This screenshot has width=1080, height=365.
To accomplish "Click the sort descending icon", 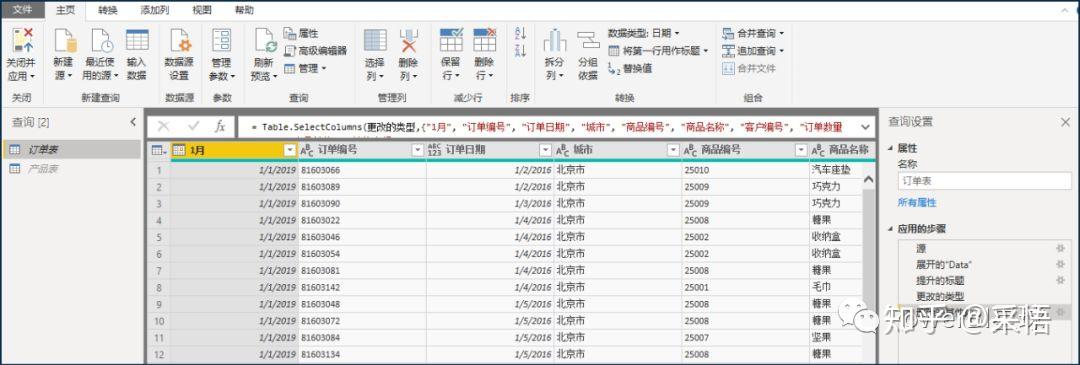I will click(x=520, y=50).
